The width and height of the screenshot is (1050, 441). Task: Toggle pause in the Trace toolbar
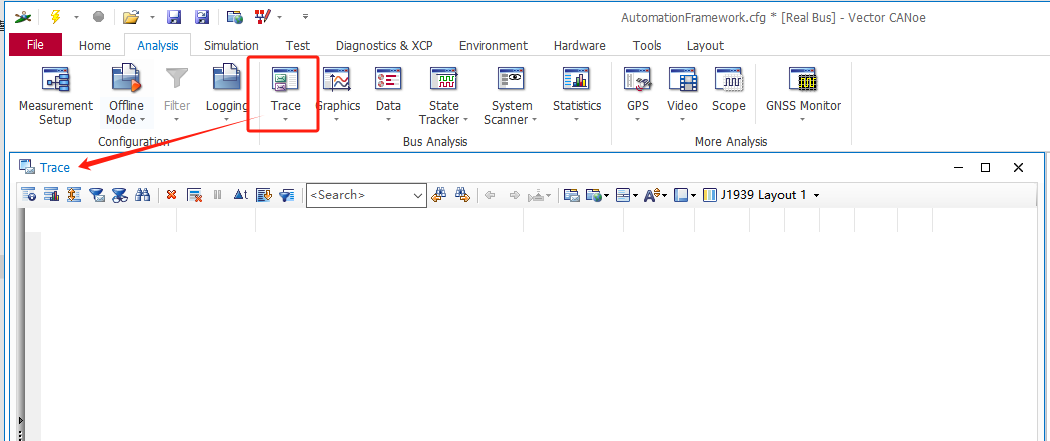[x=217, y=195]
